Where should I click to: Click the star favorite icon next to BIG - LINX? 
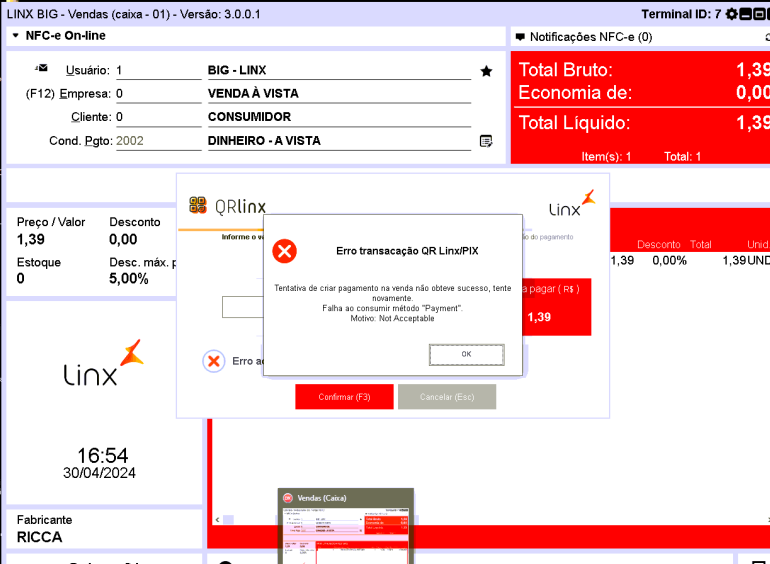click(486, 71)
